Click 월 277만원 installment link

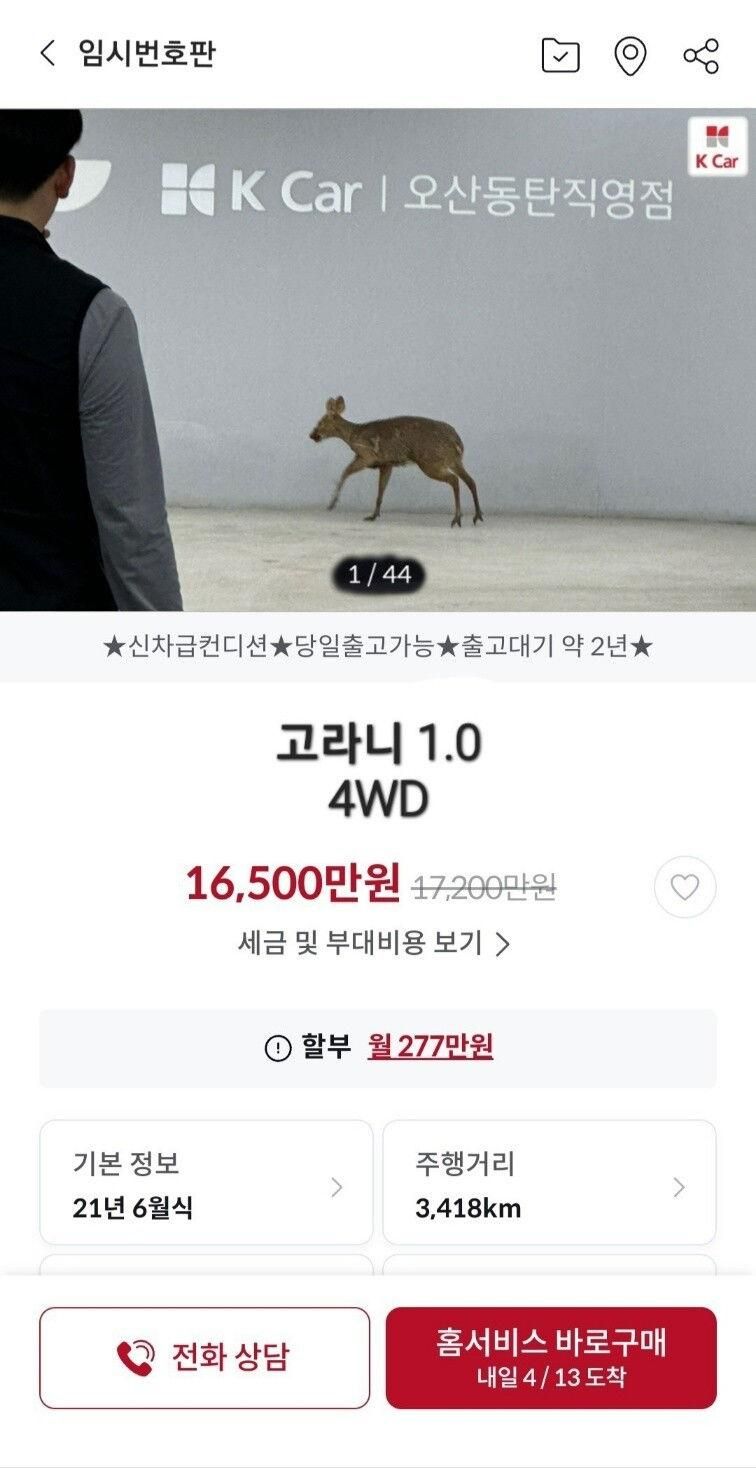(x=430, y=1047)
